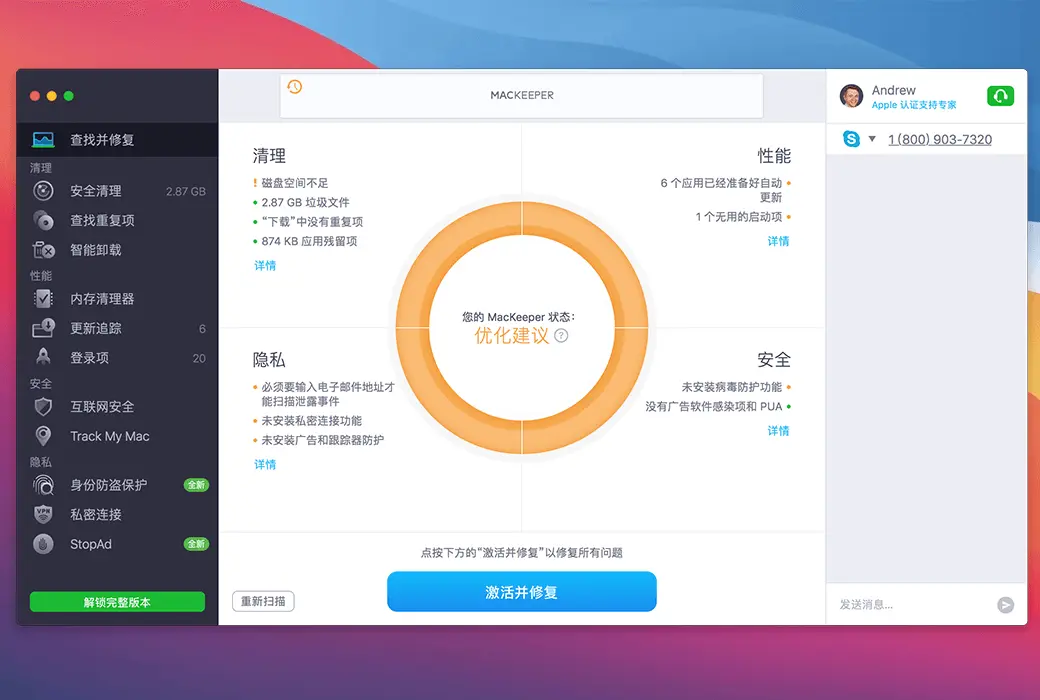Select 智能卸载 menu item
1040x700 pixels.
(117, 250)
